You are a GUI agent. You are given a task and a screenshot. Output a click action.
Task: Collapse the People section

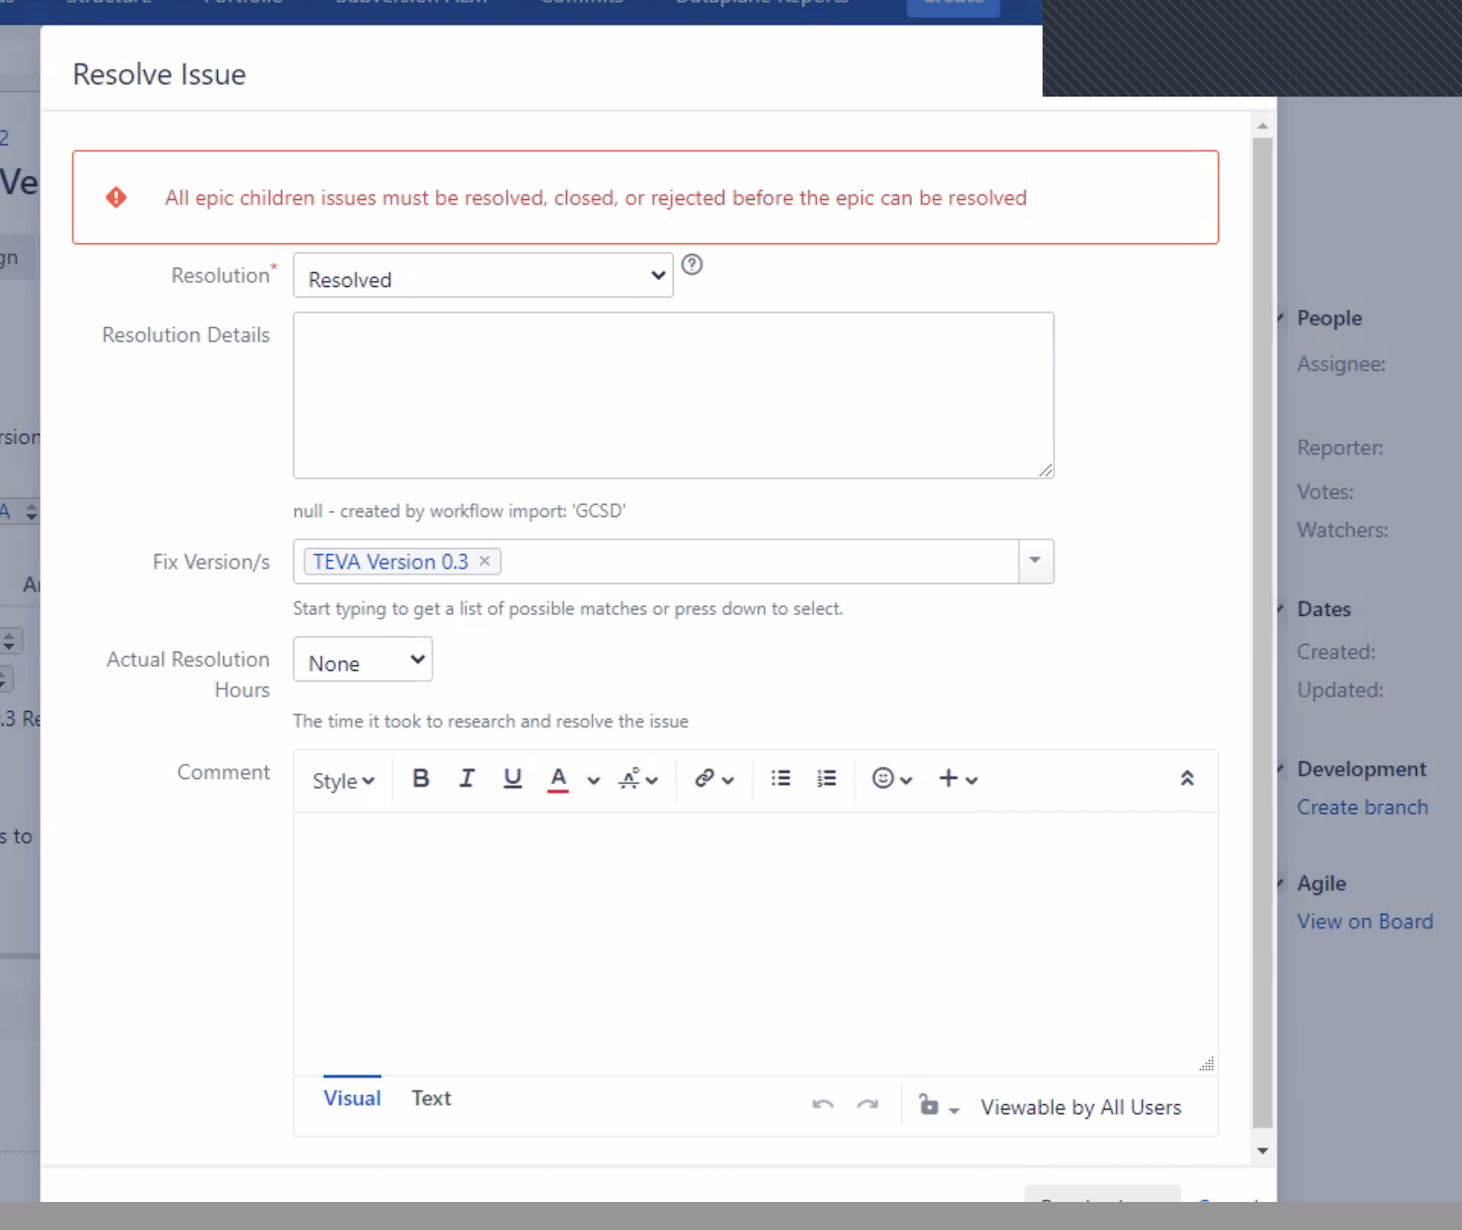click(1281, 318)
